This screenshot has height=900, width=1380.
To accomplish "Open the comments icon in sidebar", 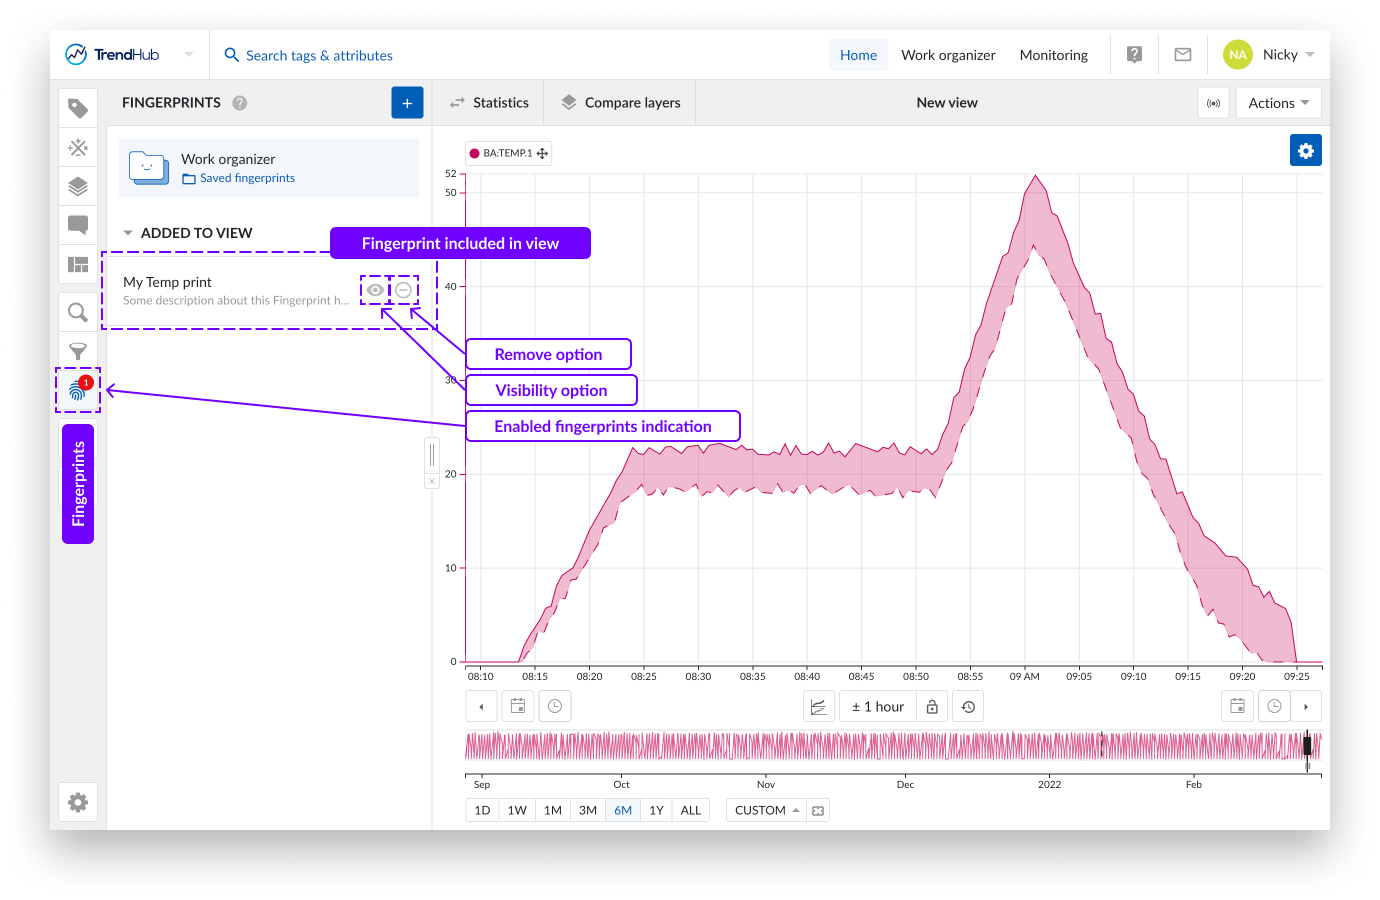I will pos(78,225).
